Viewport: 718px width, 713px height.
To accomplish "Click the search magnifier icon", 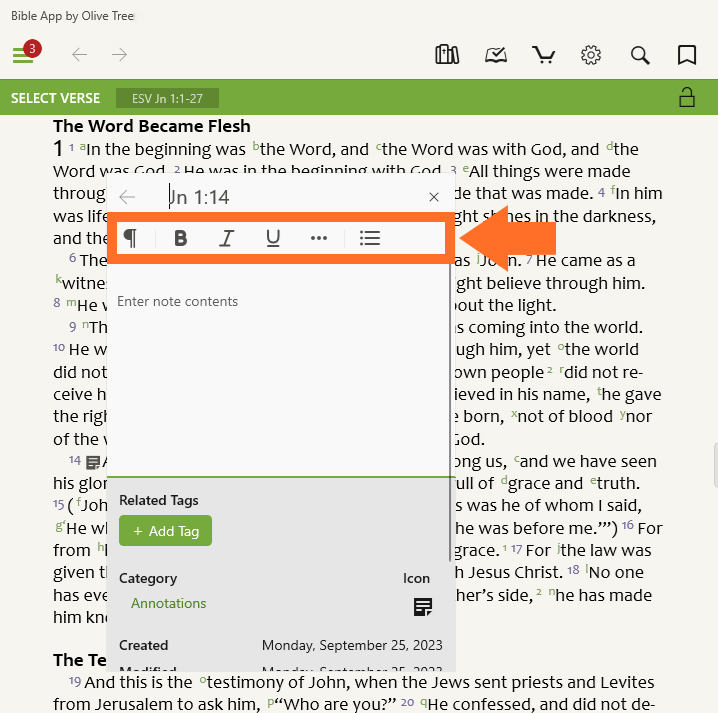I will tap(640, 55).
